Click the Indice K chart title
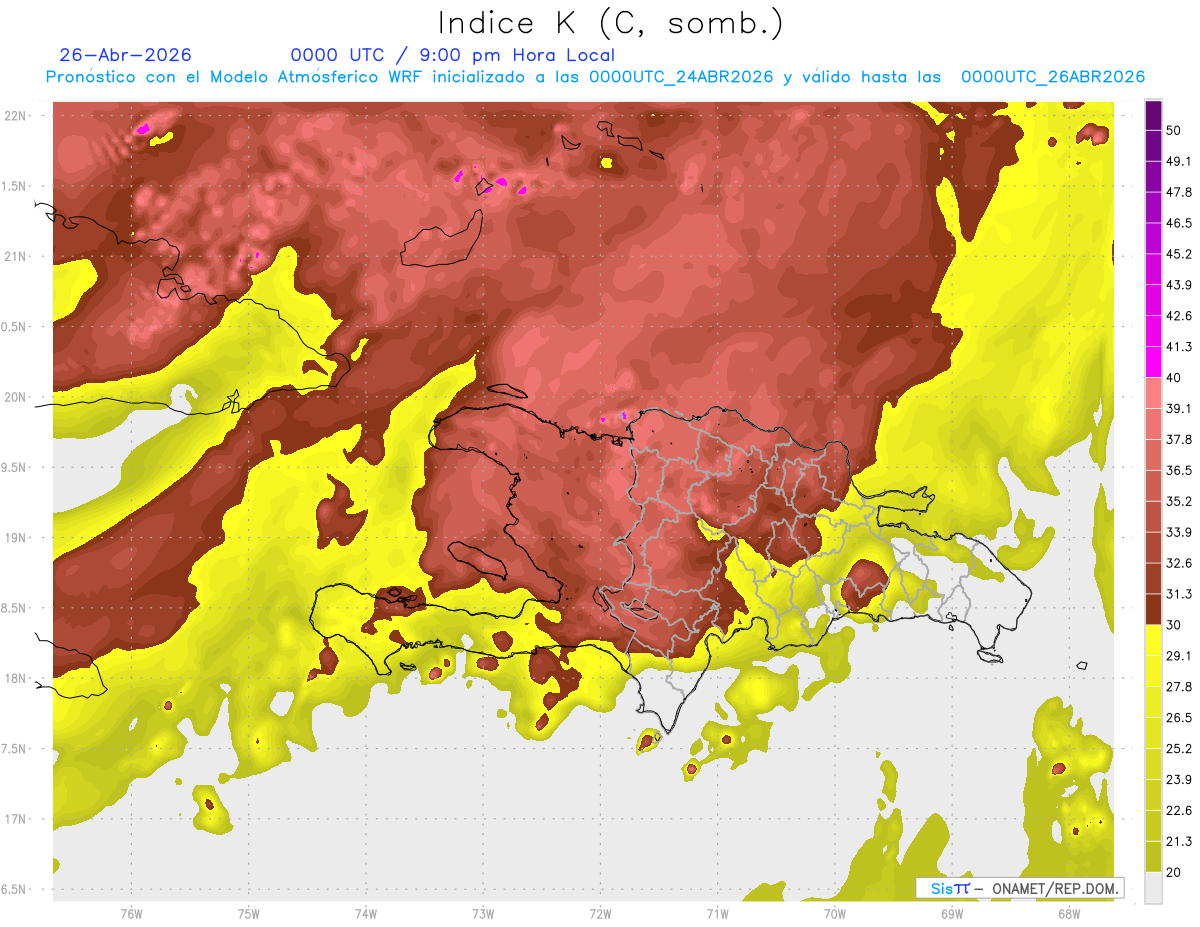1200x927 pixels. point(610,23)
